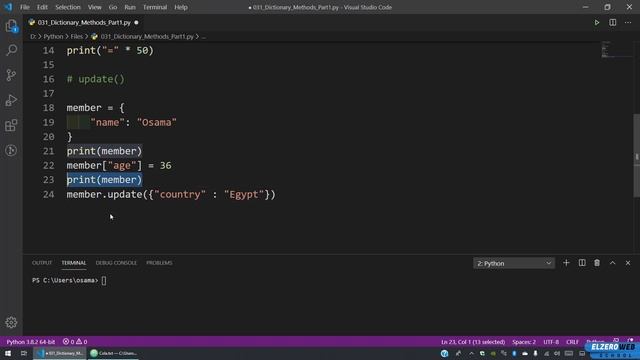Open the Selection menu
This screenshot has height=360, width=640.
[68, 7]
